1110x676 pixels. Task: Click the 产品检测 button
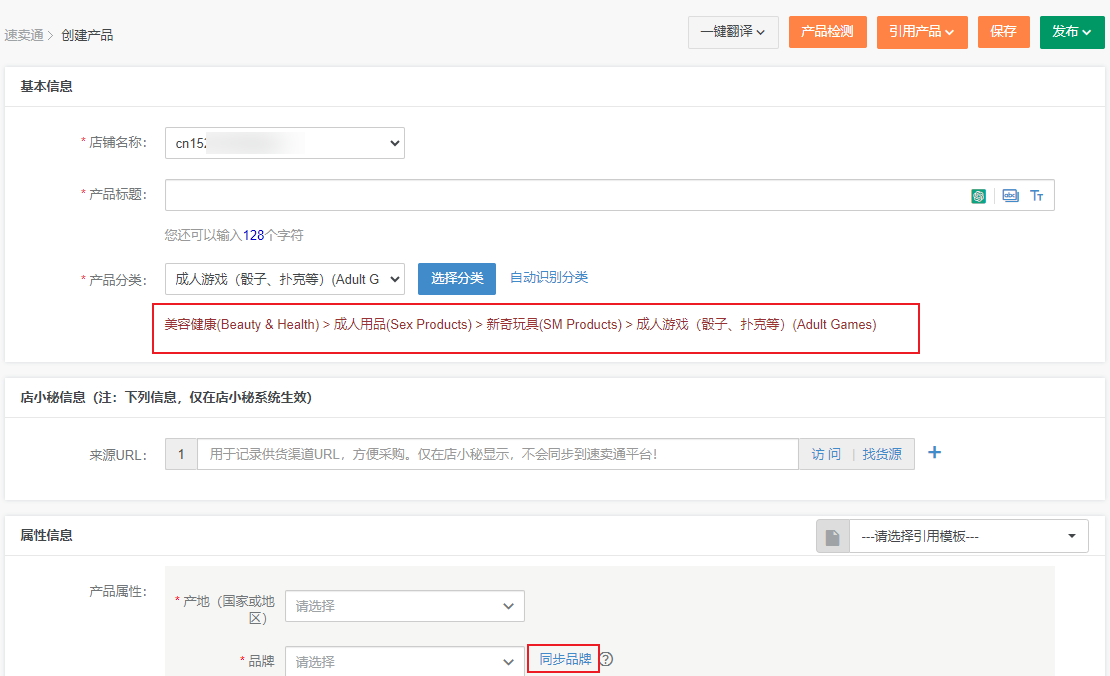tap(827, 32)
